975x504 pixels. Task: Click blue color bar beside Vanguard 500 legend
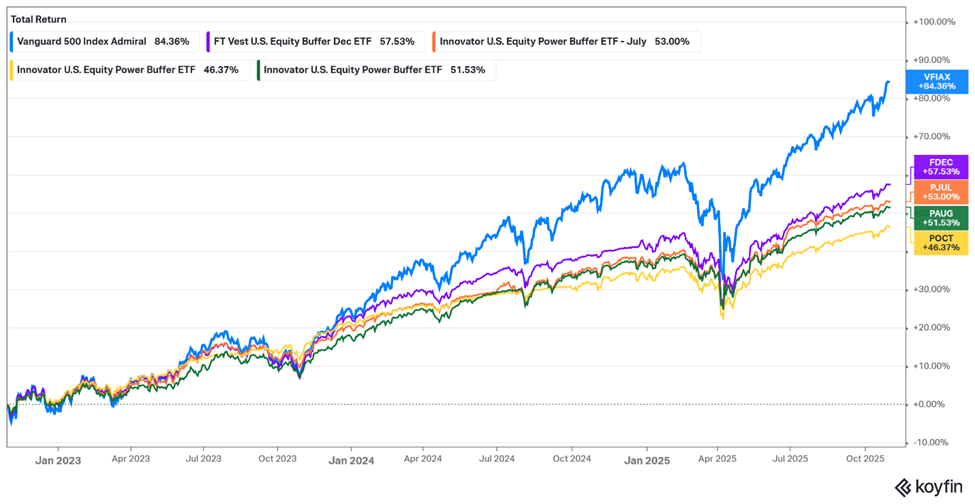coord(12,42)
